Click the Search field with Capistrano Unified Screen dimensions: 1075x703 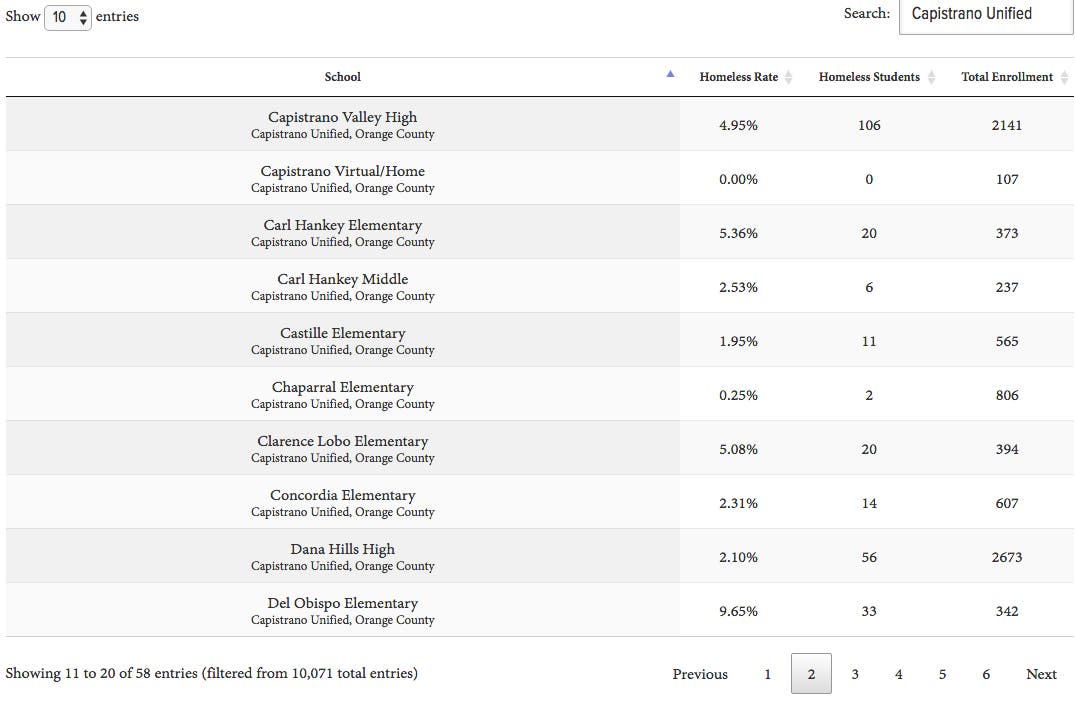985,15
